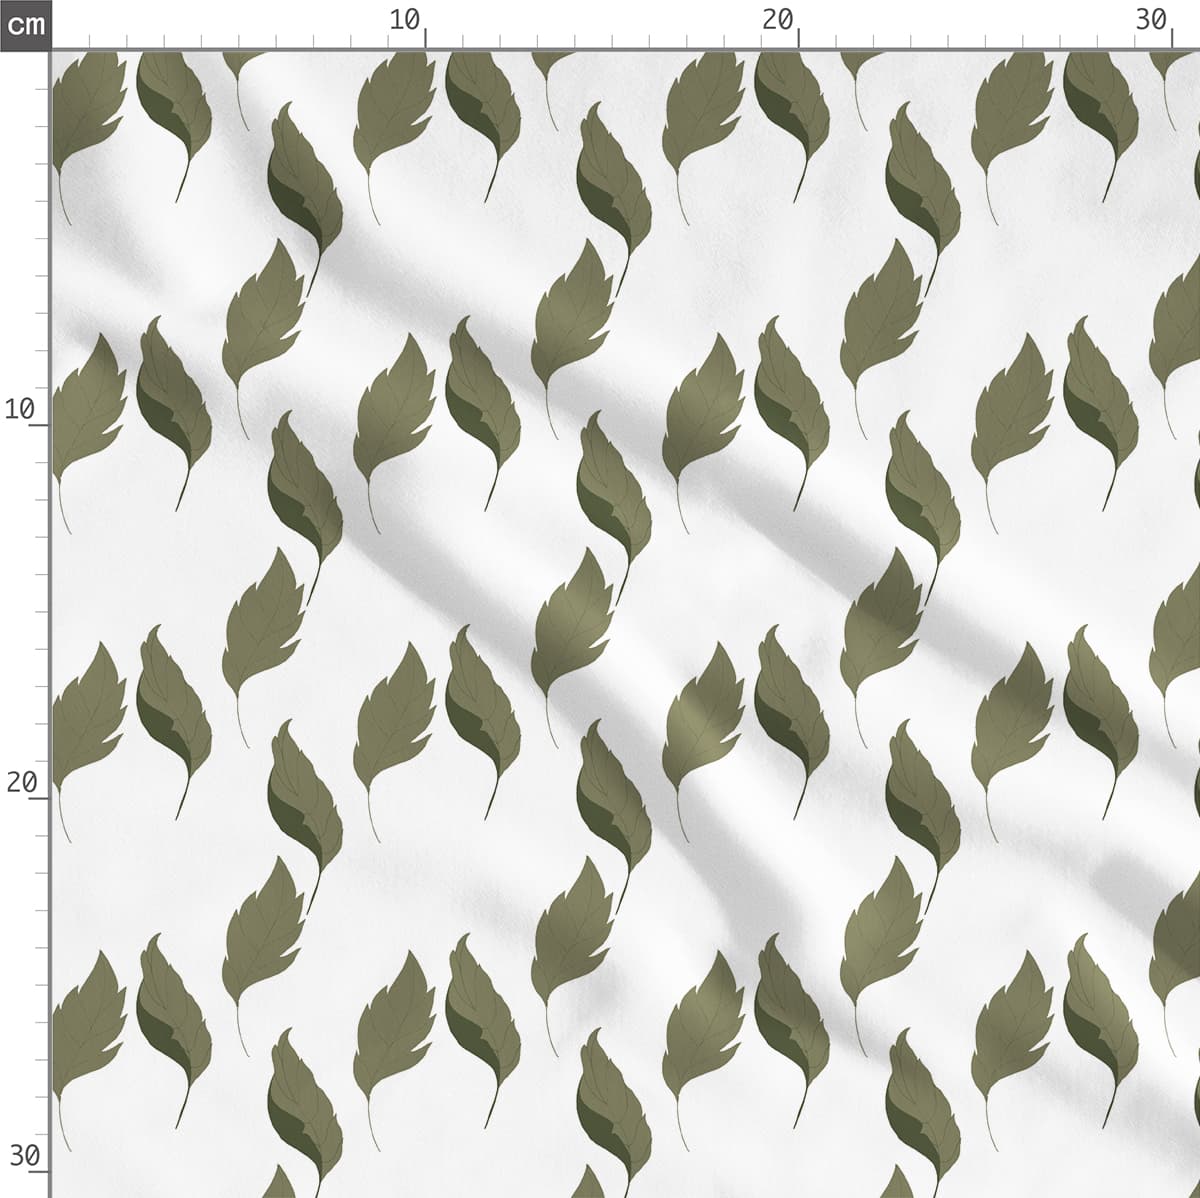The height and width of the screenshot is (1198, 1200).
Task: Click the 30 mark on the top ruler
Action: (x=1152, y=20)
